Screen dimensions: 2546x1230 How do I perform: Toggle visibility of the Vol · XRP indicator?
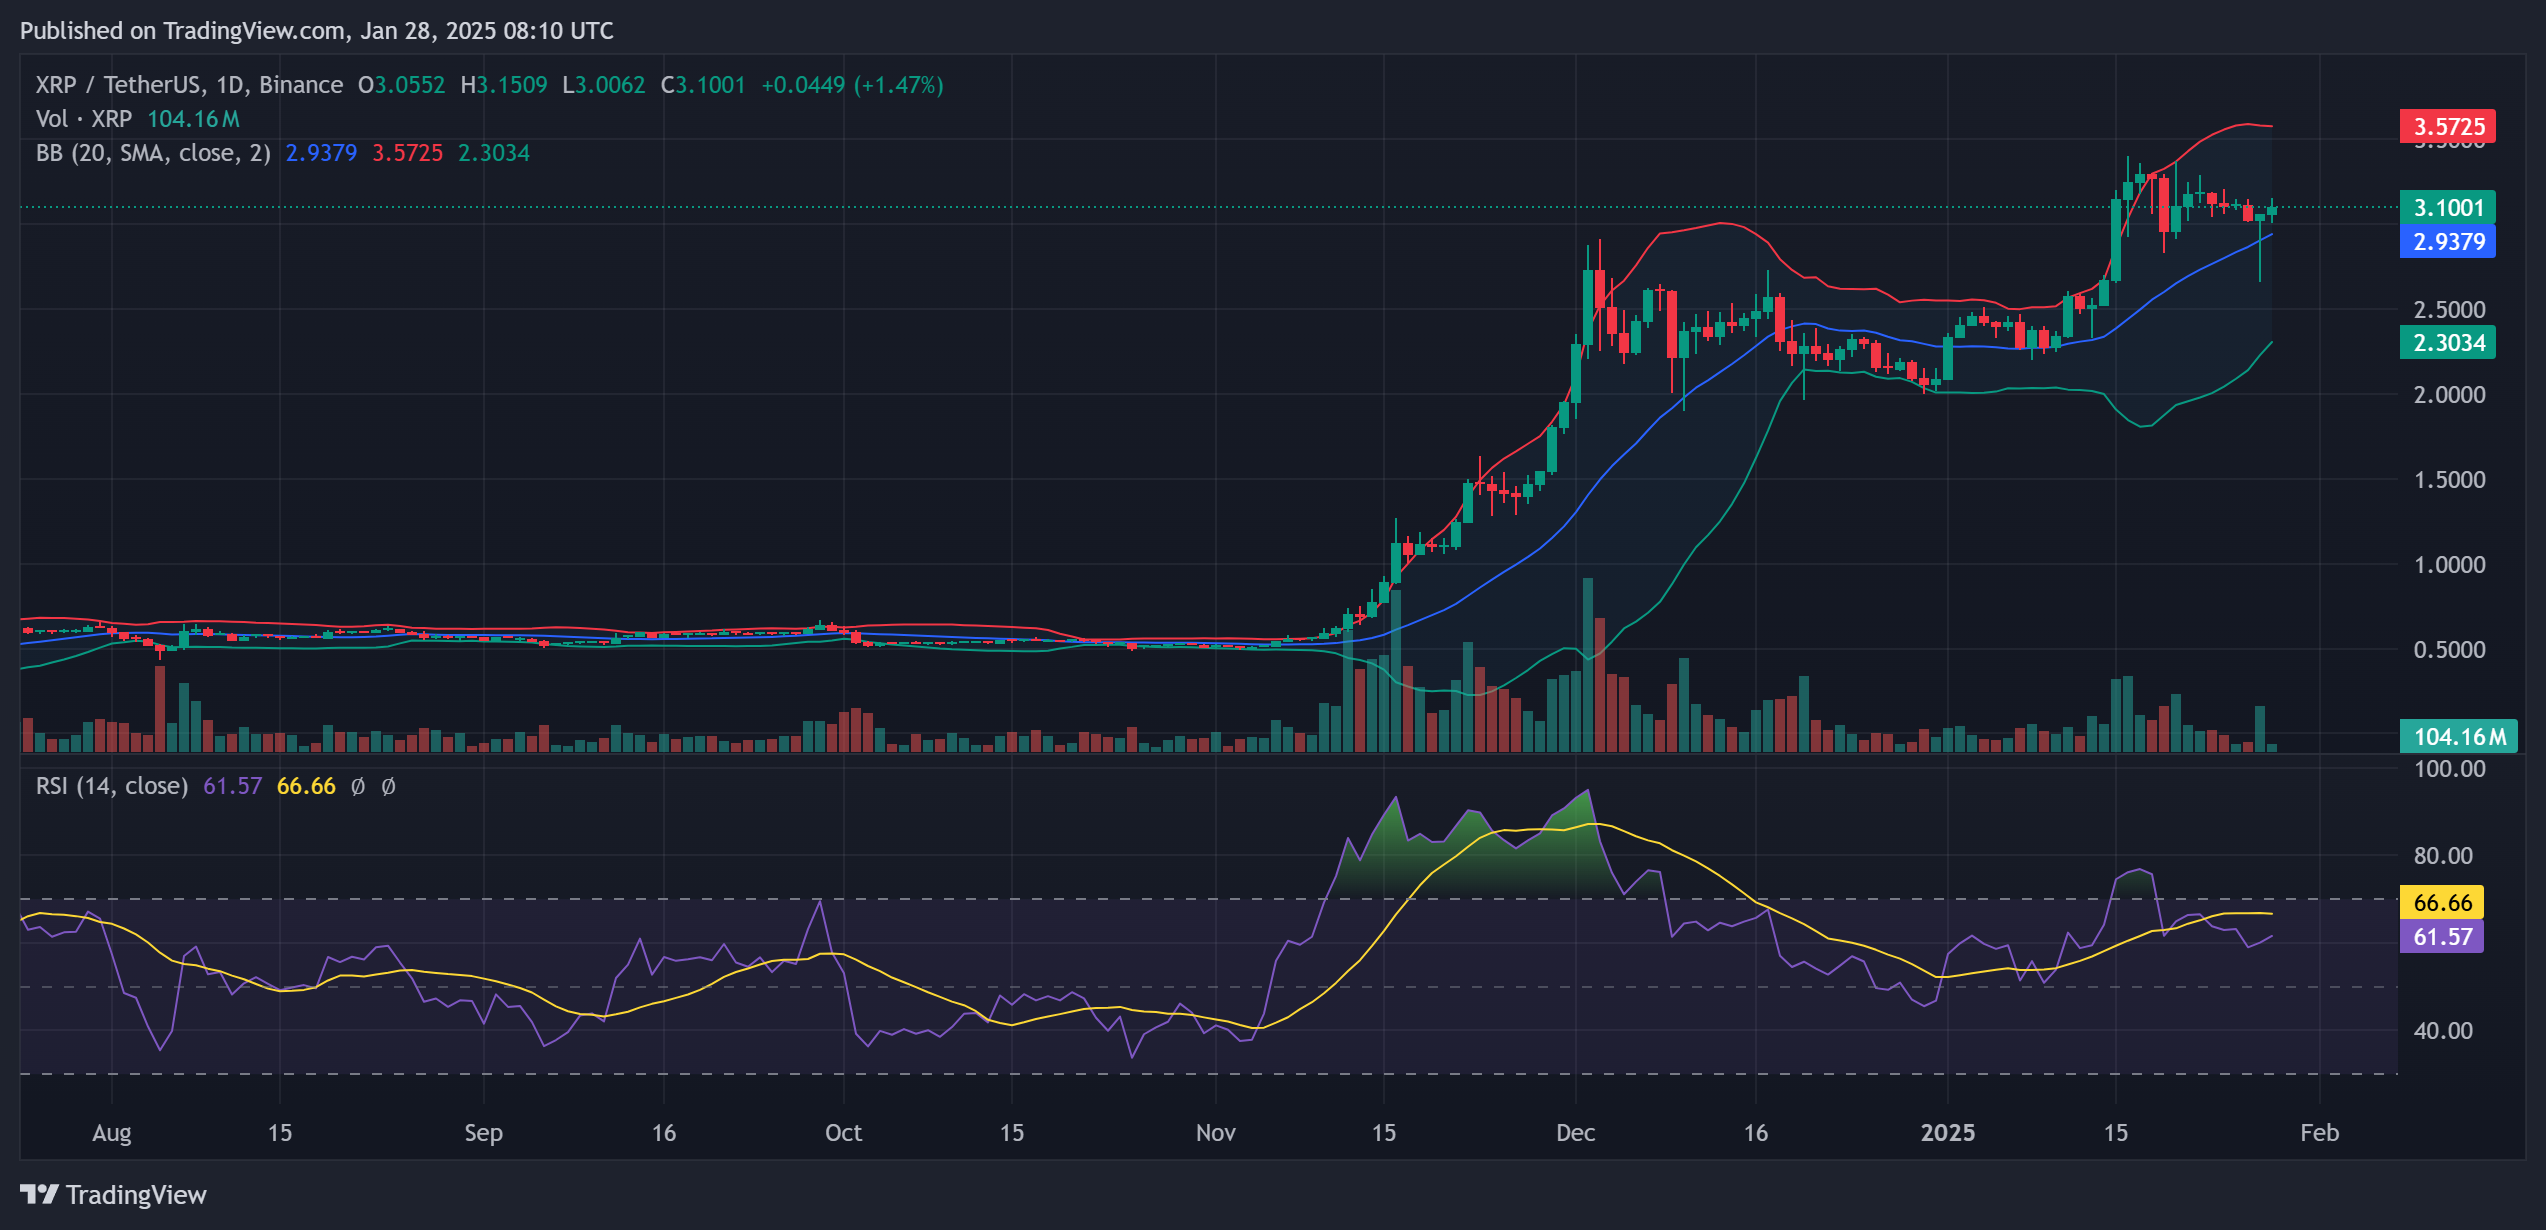point(85,118)
